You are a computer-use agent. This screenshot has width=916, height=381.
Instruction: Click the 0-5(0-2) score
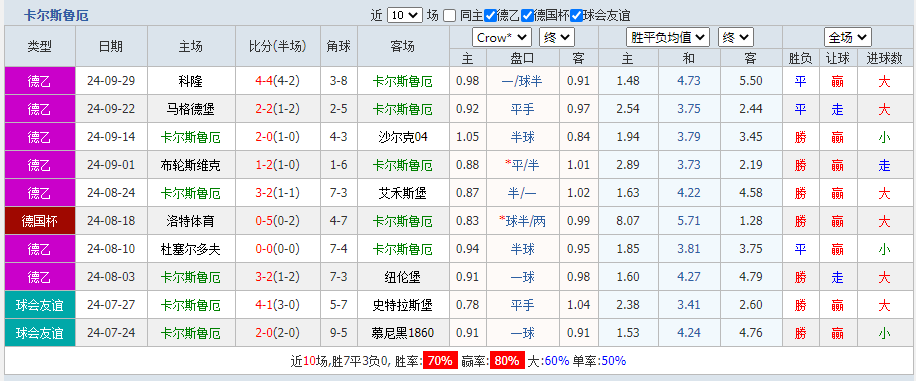pyautogui.click(x=277, y=221)
